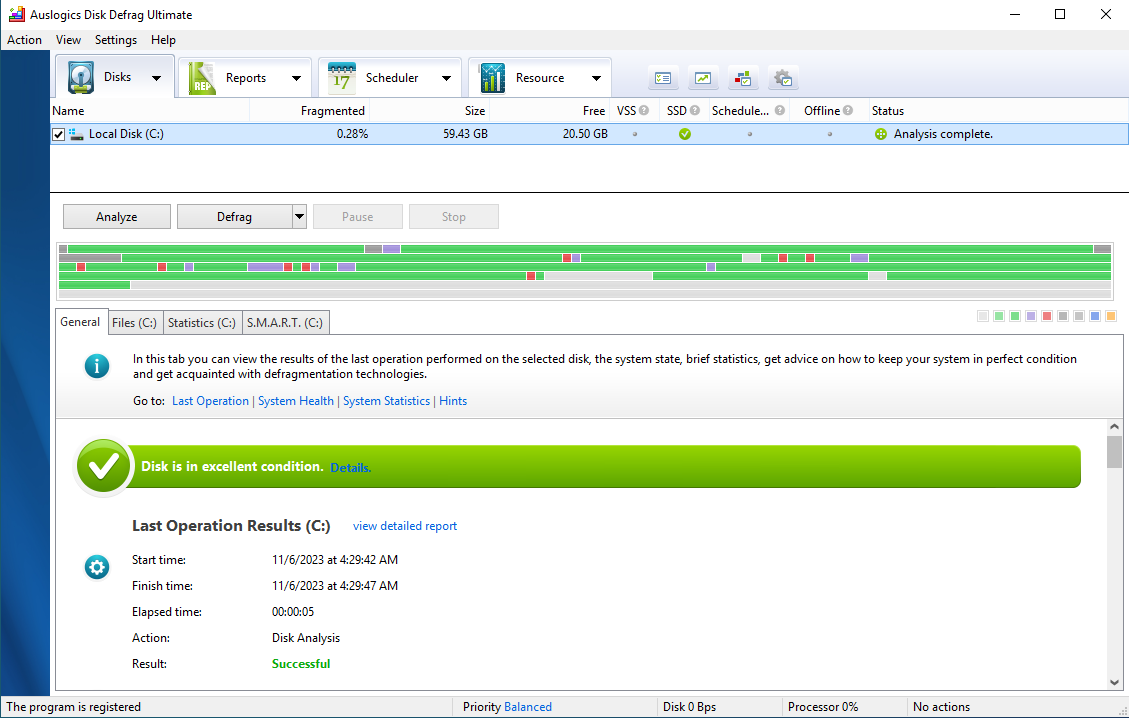
Task: Switch to the Statistics (C:) tab
Action: click(202, 323)
